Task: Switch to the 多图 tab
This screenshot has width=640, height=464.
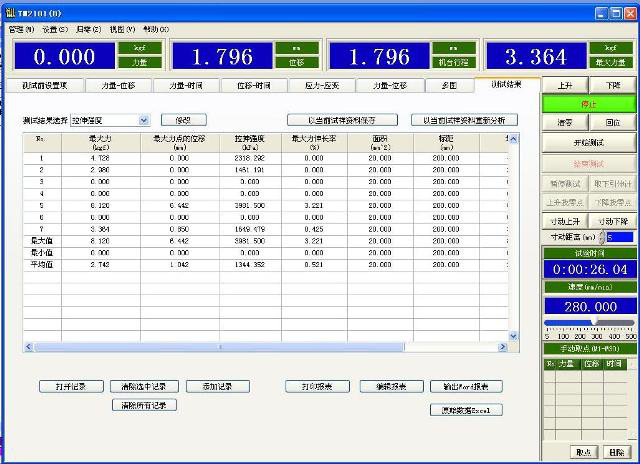Action: (x=449, y=86)
